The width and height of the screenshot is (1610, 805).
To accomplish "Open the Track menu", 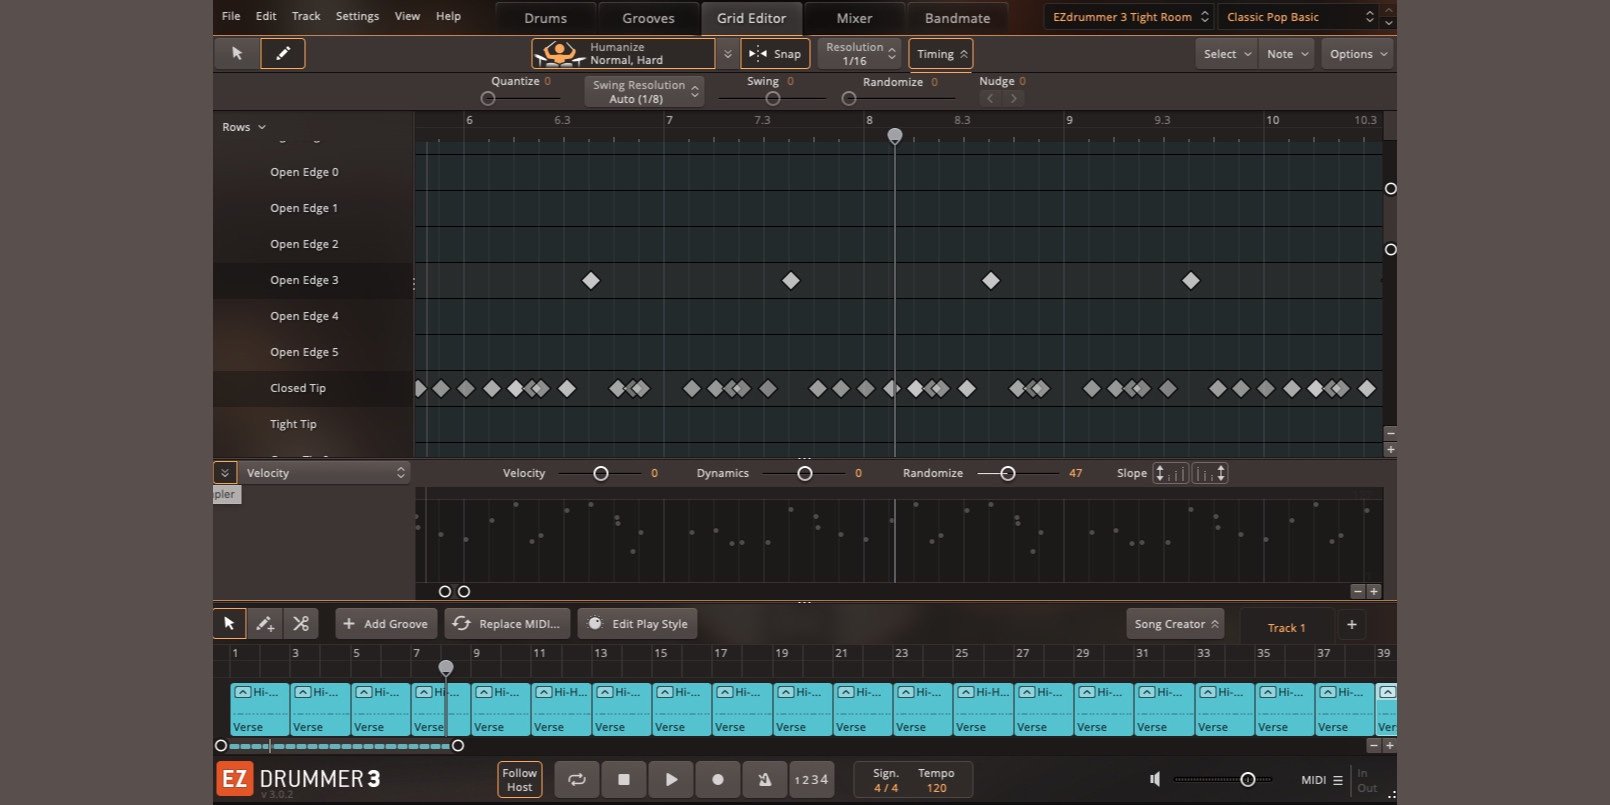I will pos(306,16).
